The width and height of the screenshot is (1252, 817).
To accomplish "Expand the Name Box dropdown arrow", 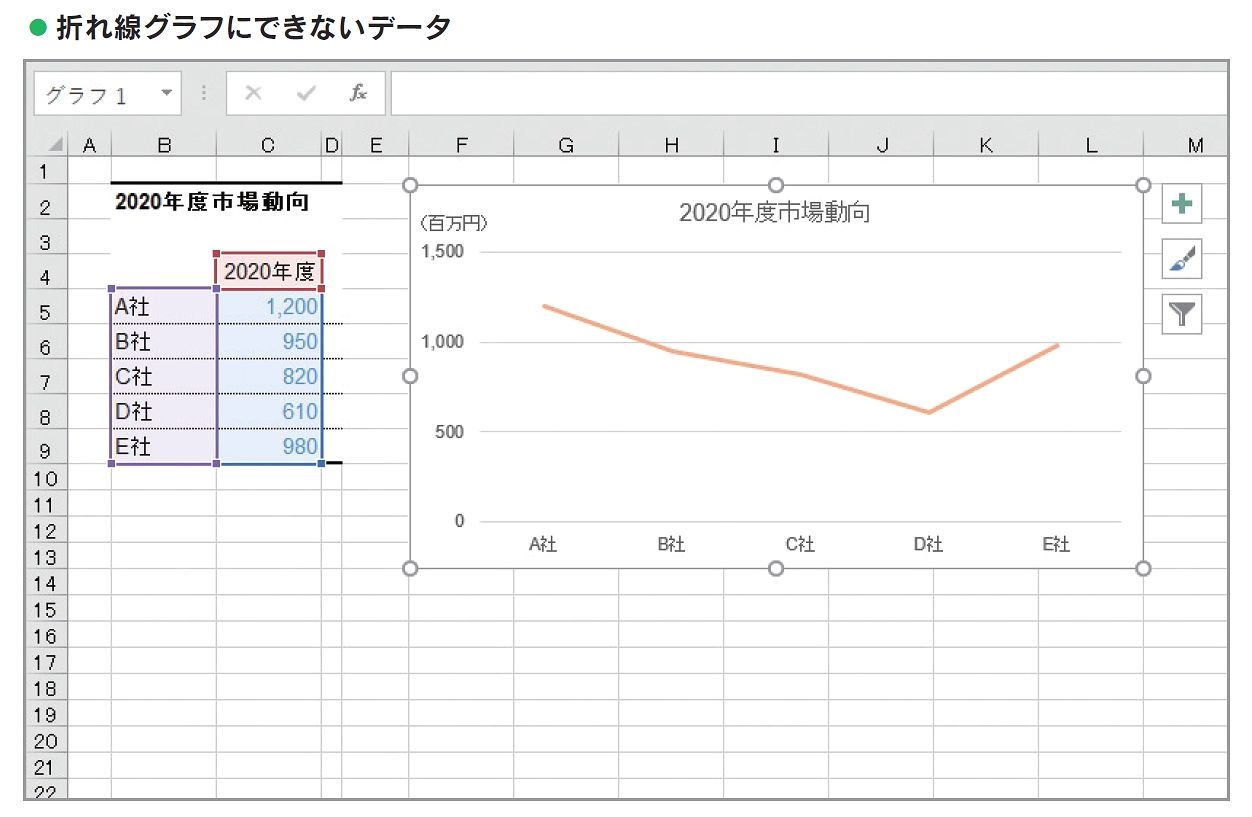I will pos(166,93).
